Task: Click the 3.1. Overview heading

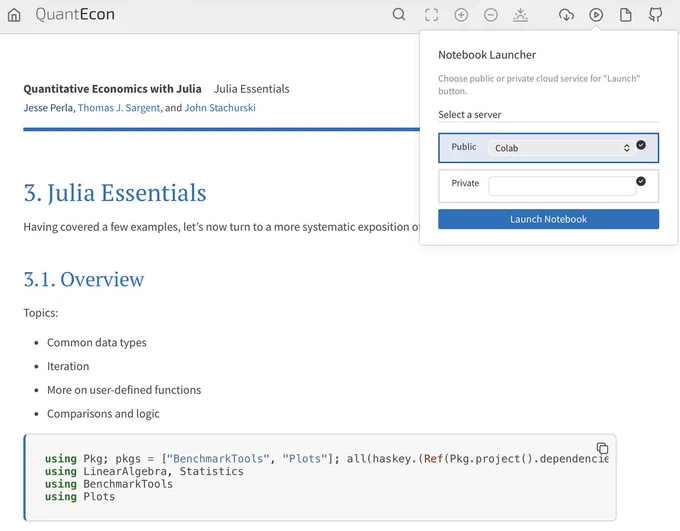Action: coord(84,279)
